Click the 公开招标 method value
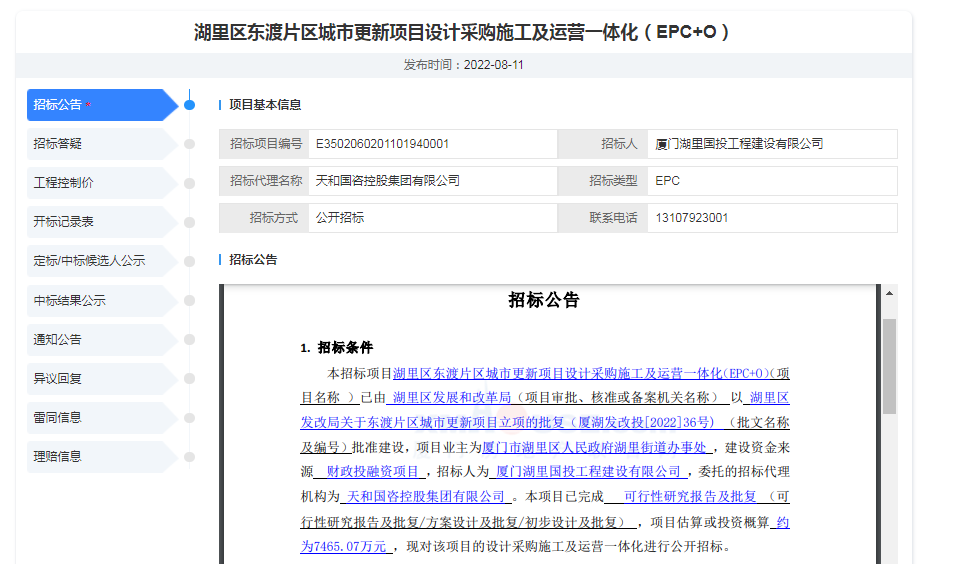The width and height of the screenshot is (962, 564). (x=339, y=218)
